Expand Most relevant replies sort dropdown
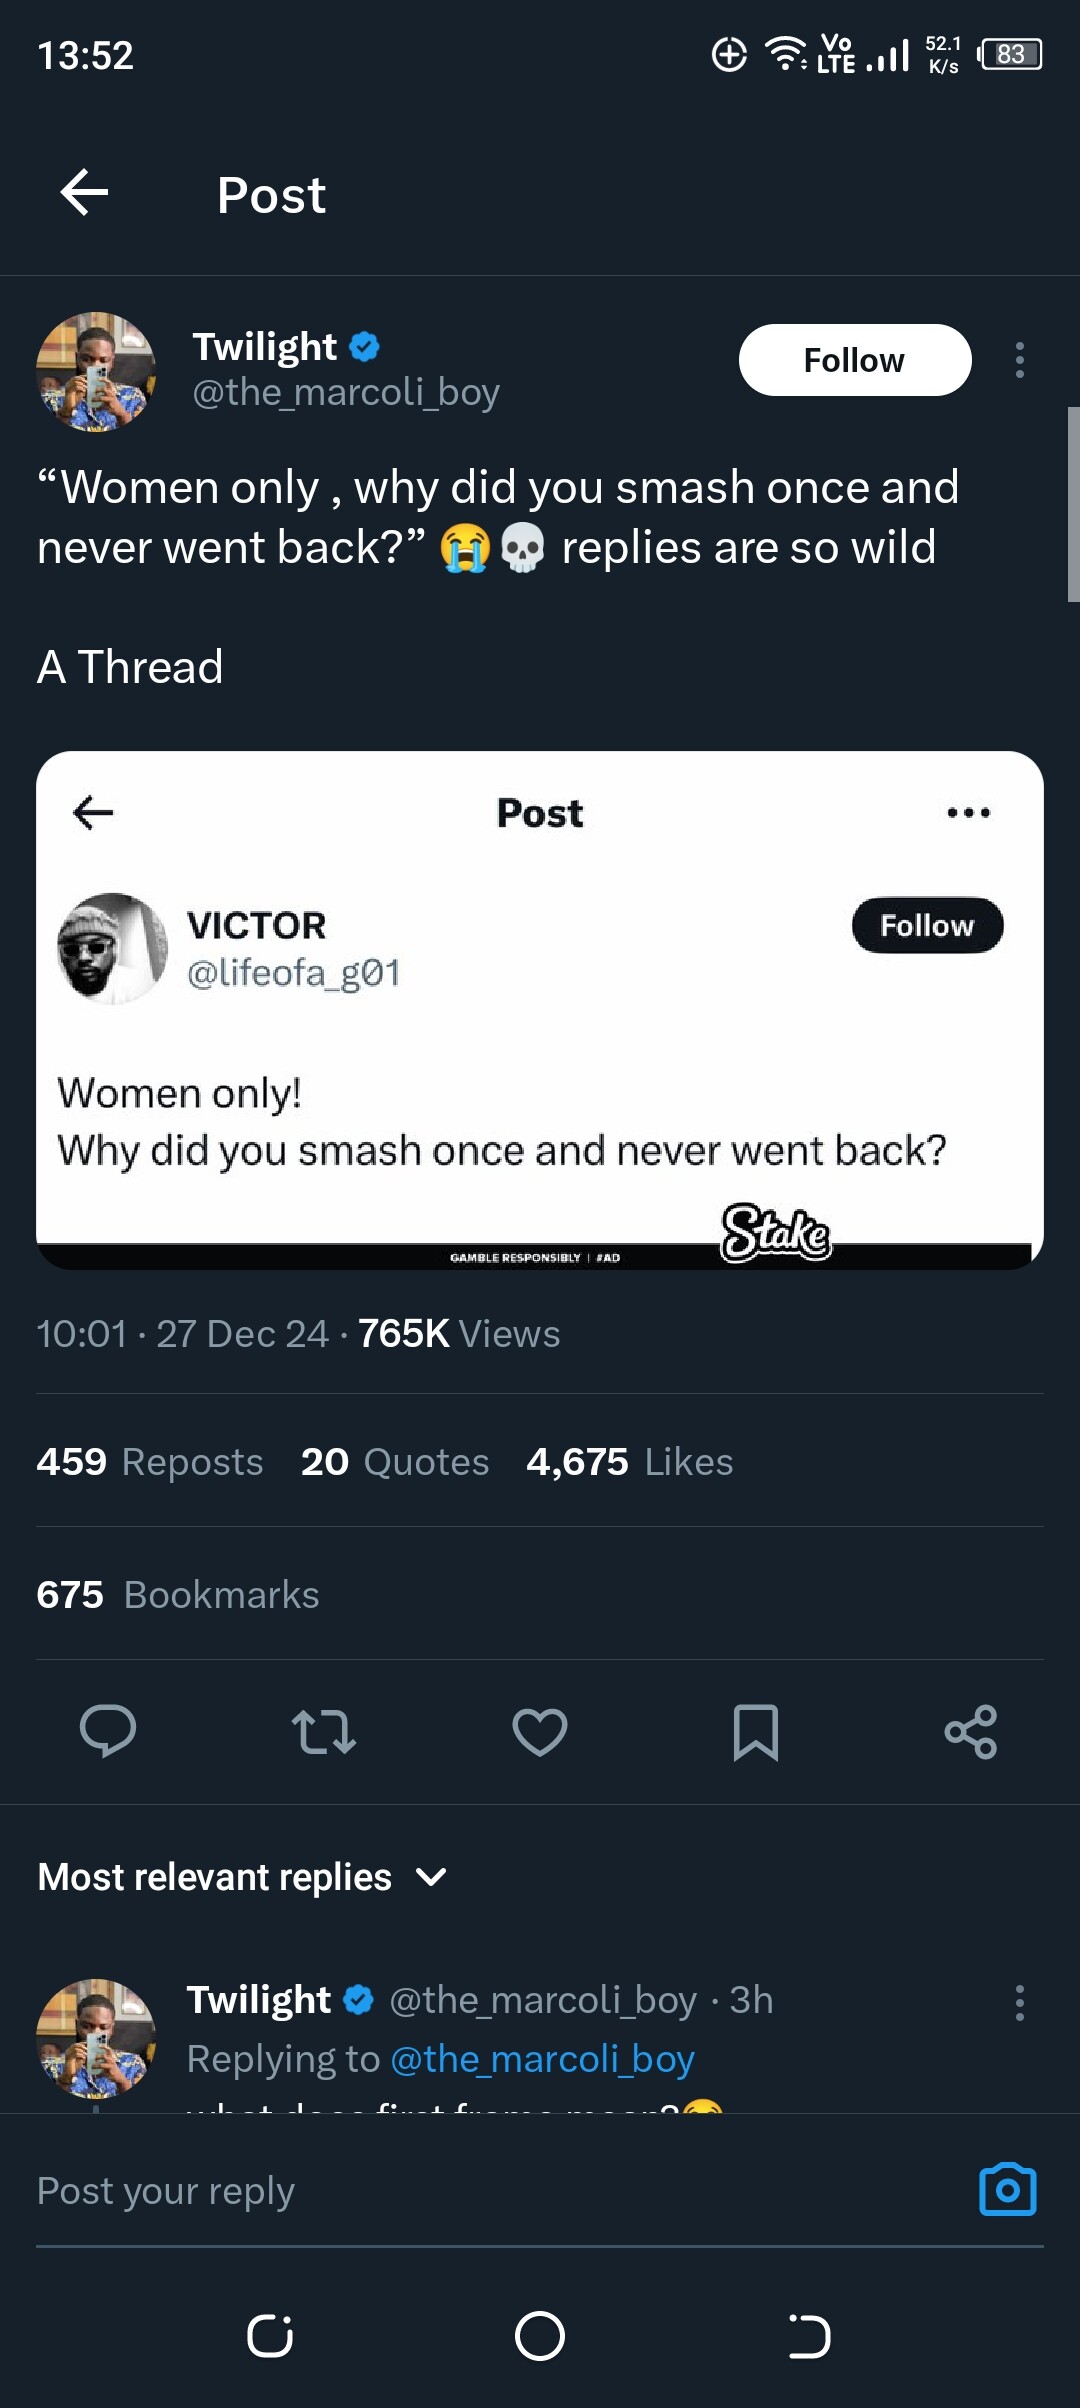Viewport: 1080px width, 2408px height. pos(243,1877)
